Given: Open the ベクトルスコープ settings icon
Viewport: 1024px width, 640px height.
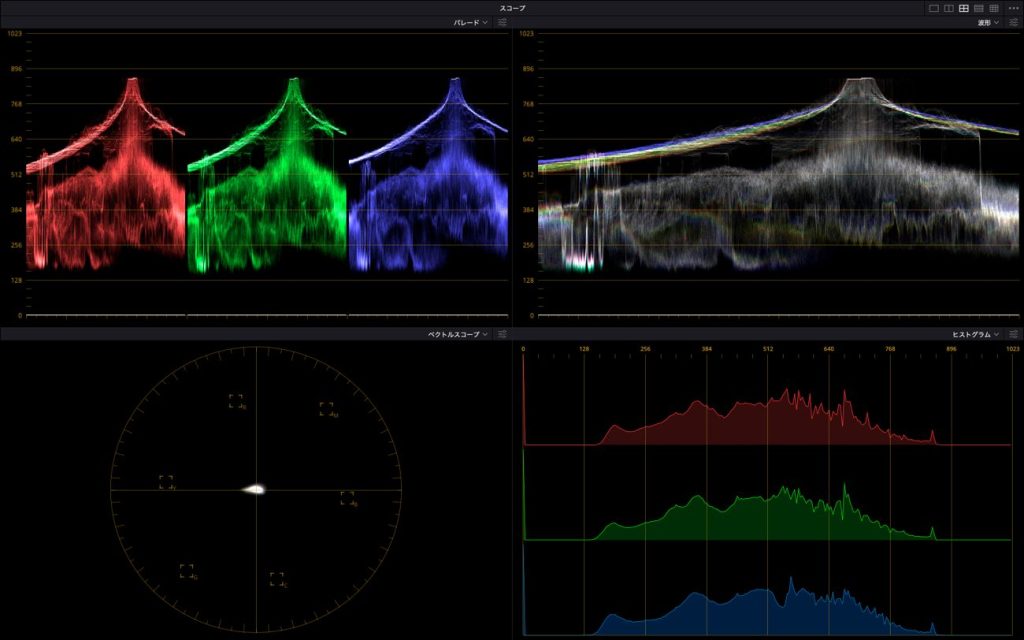Looking at the screenshot, I should [502, 334].
